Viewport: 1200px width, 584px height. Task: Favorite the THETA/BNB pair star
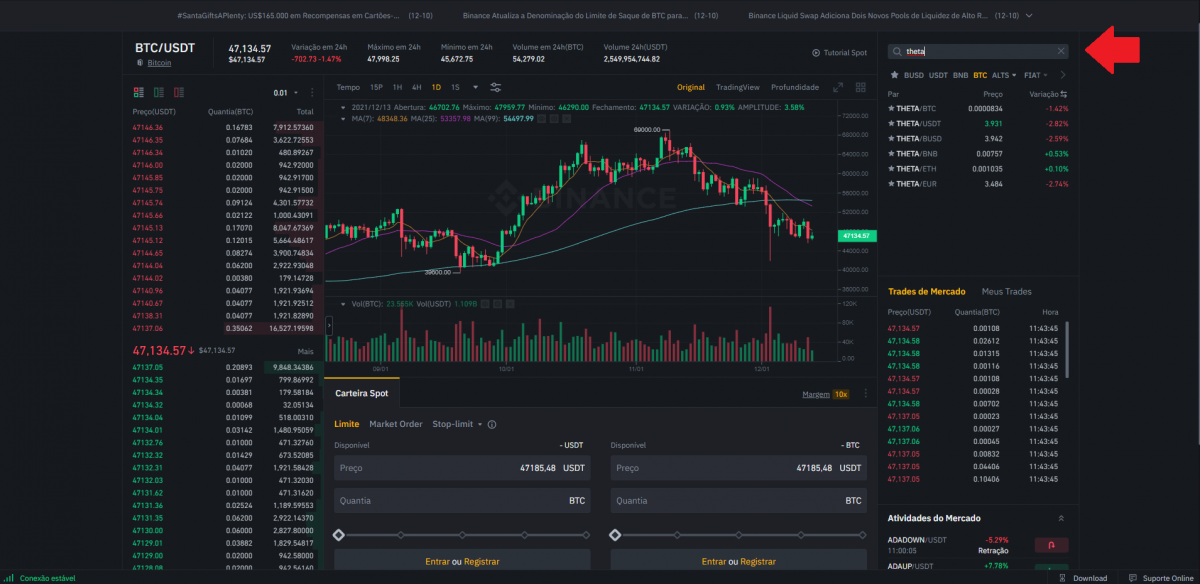[x=892, y=153]
